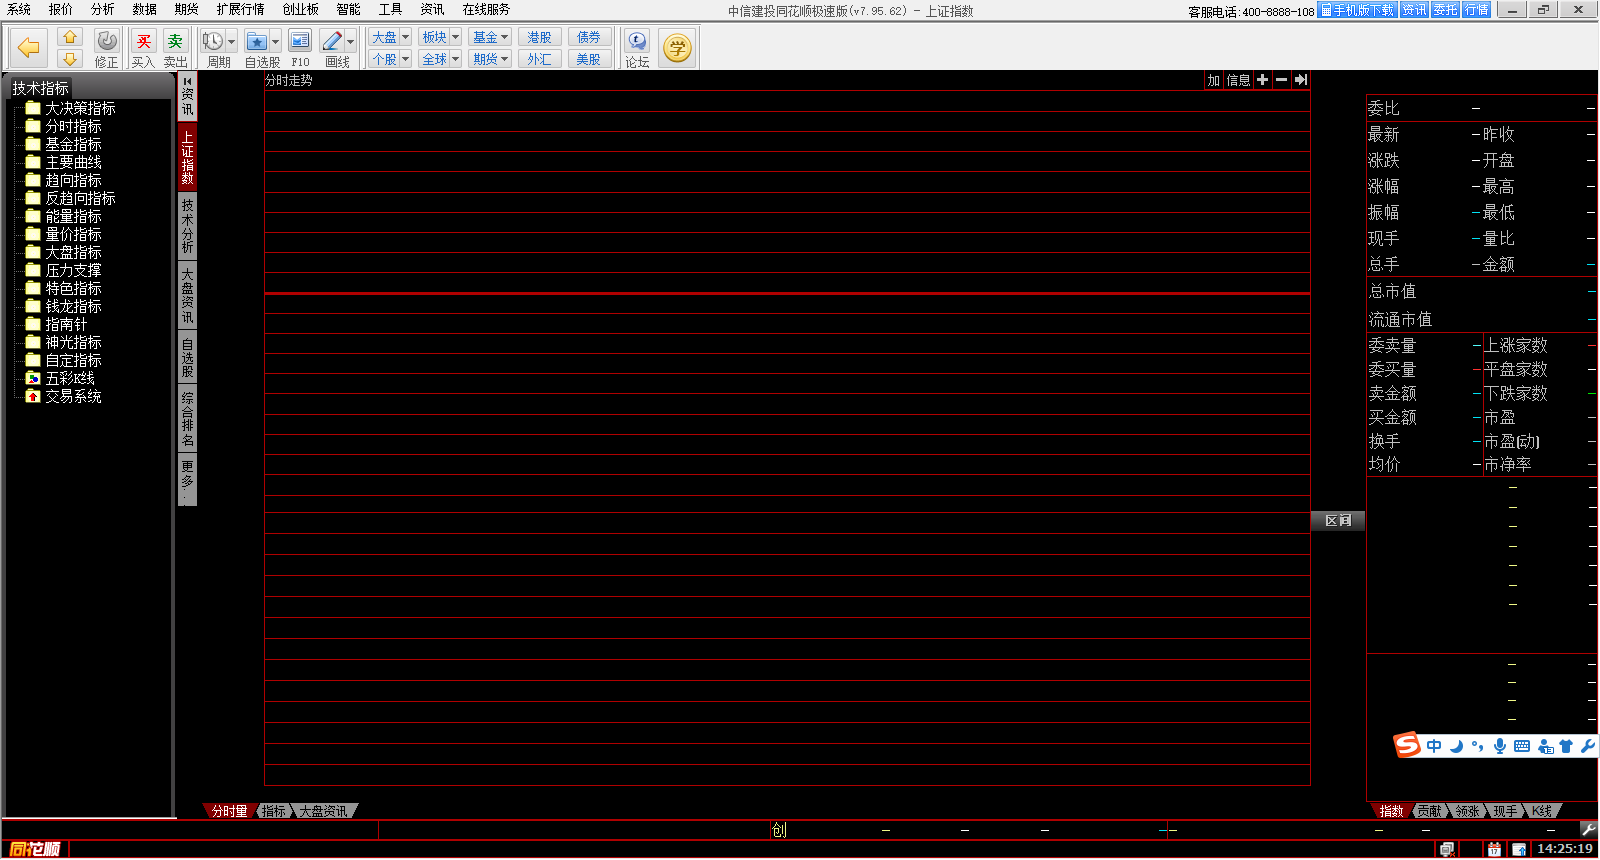Click the 区间 button beside chart
The image size is (1600, 860).
(x=1338, y=521)
